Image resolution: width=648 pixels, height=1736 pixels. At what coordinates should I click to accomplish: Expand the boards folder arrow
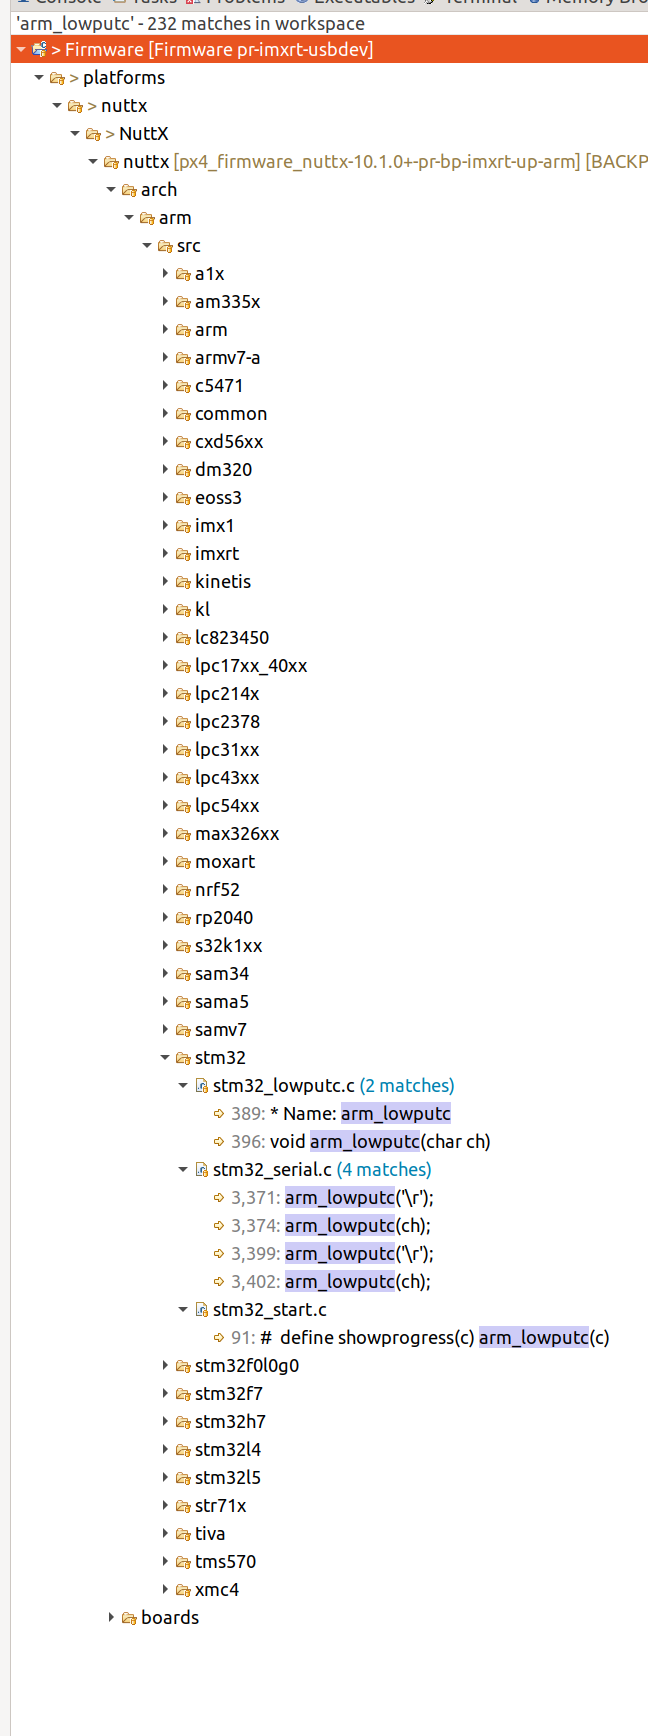(x=111, y=1617)
